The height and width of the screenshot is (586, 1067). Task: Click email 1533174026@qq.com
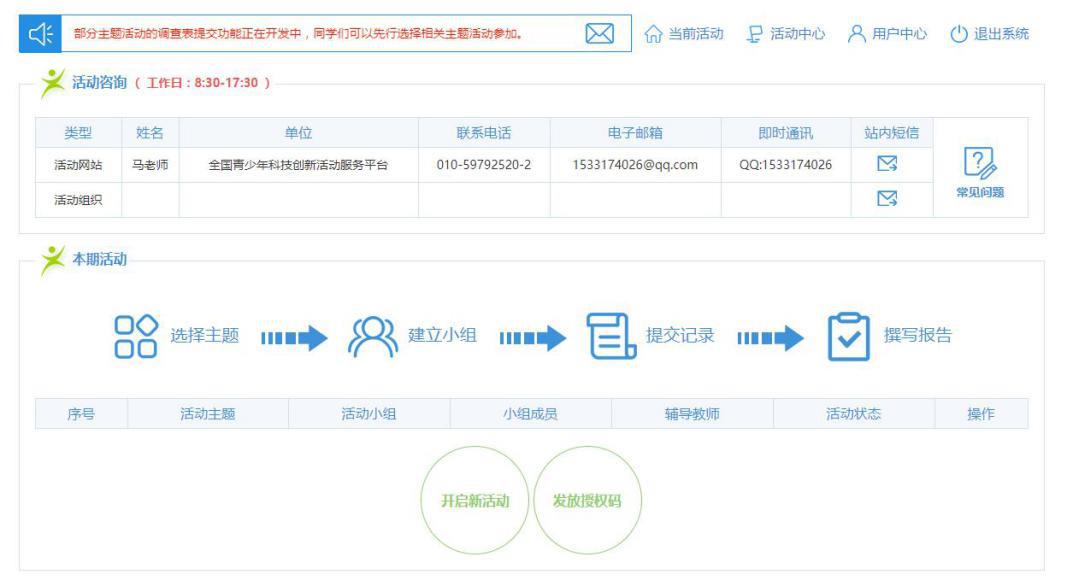[x=635, y=165]
